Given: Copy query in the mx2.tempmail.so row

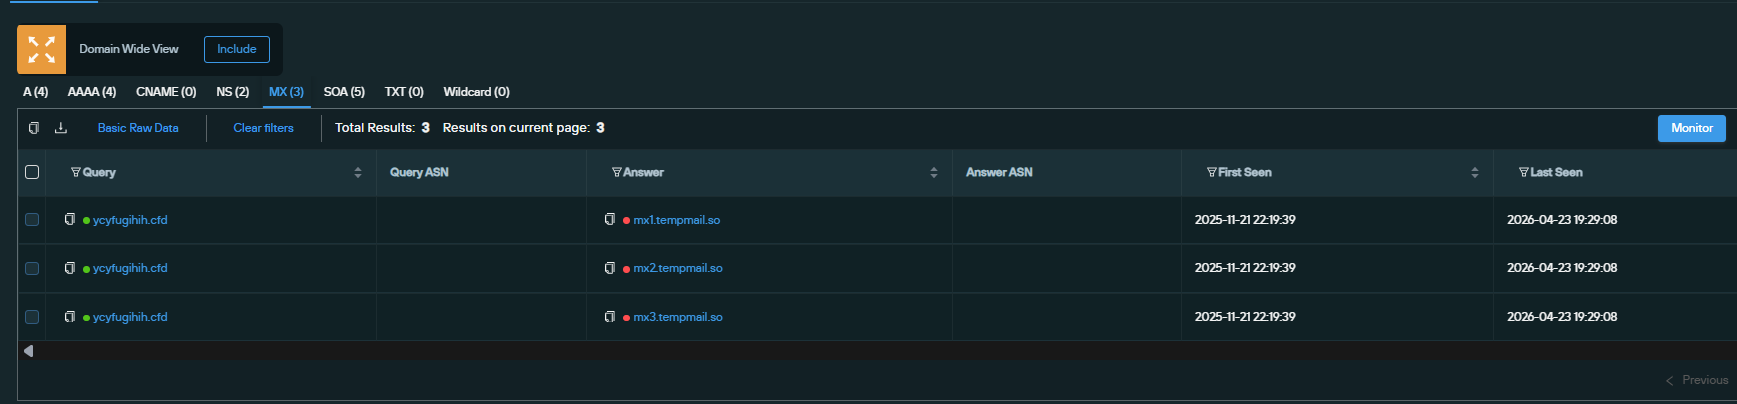Looking at the screenshot, I should pyautogui.click(x=70, y=268).
